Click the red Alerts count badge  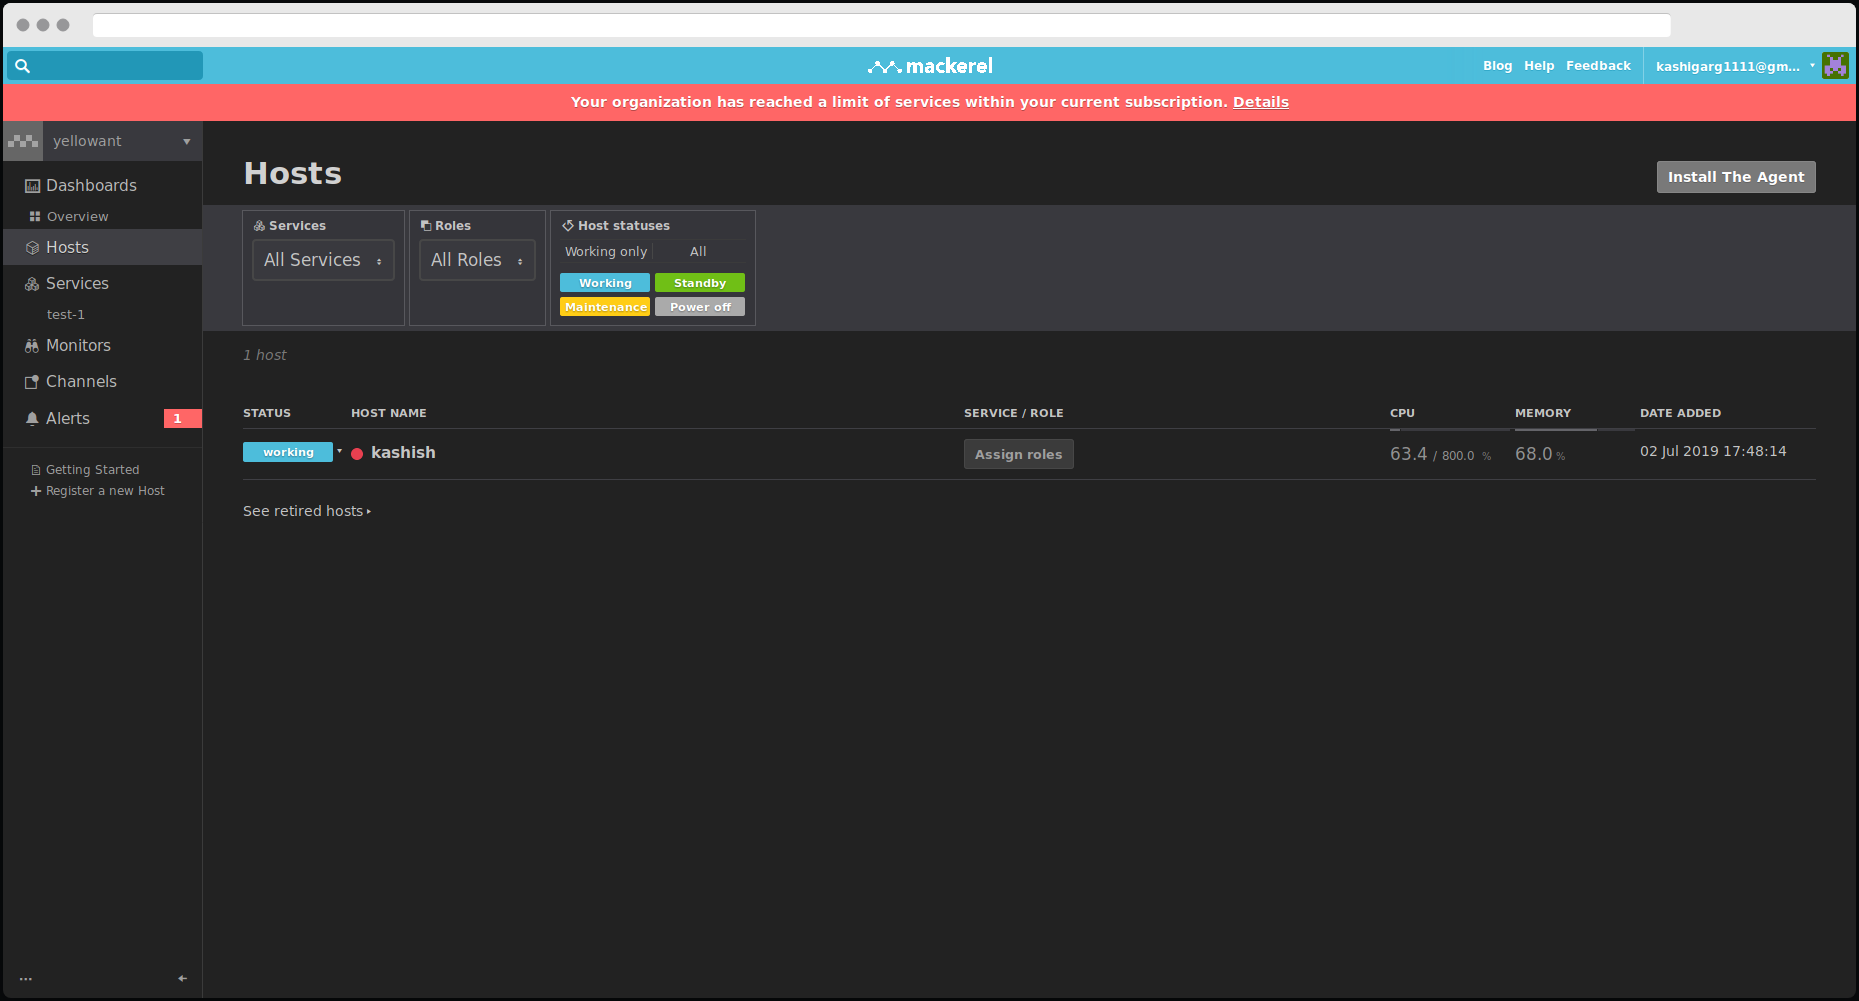182,418
